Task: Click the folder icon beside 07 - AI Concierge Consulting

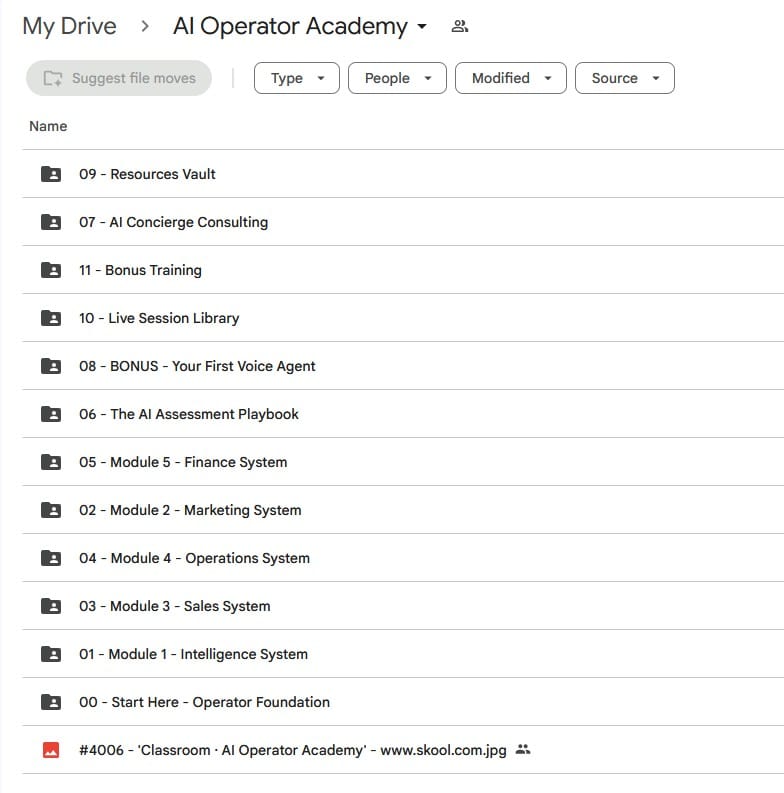Action: 51,222
